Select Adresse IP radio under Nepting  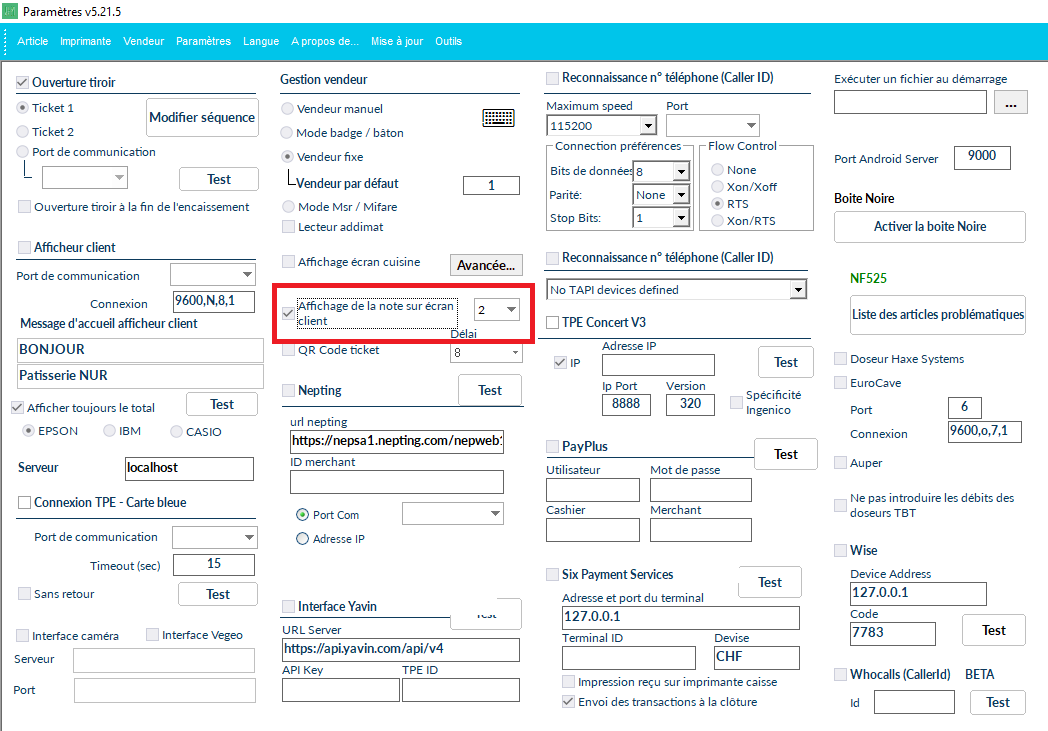tap(302, 539)
